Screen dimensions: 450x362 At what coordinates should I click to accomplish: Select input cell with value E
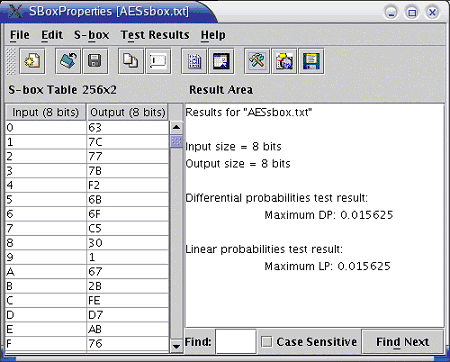pos(46,329)
